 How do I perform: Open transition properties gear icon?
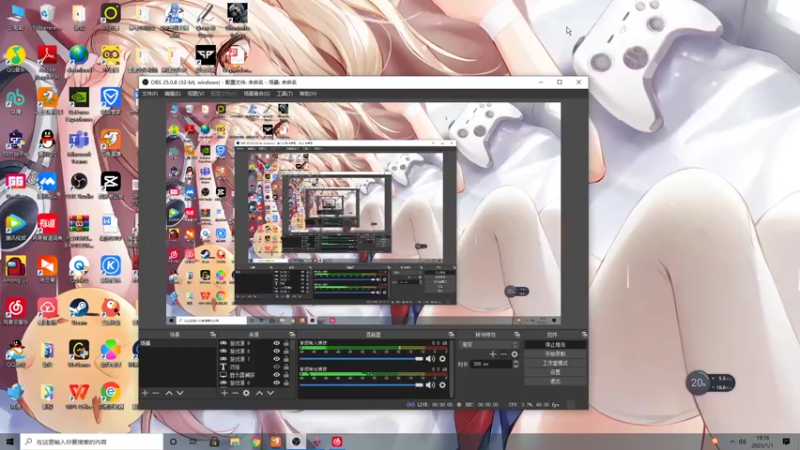click(x=514, y=354)
